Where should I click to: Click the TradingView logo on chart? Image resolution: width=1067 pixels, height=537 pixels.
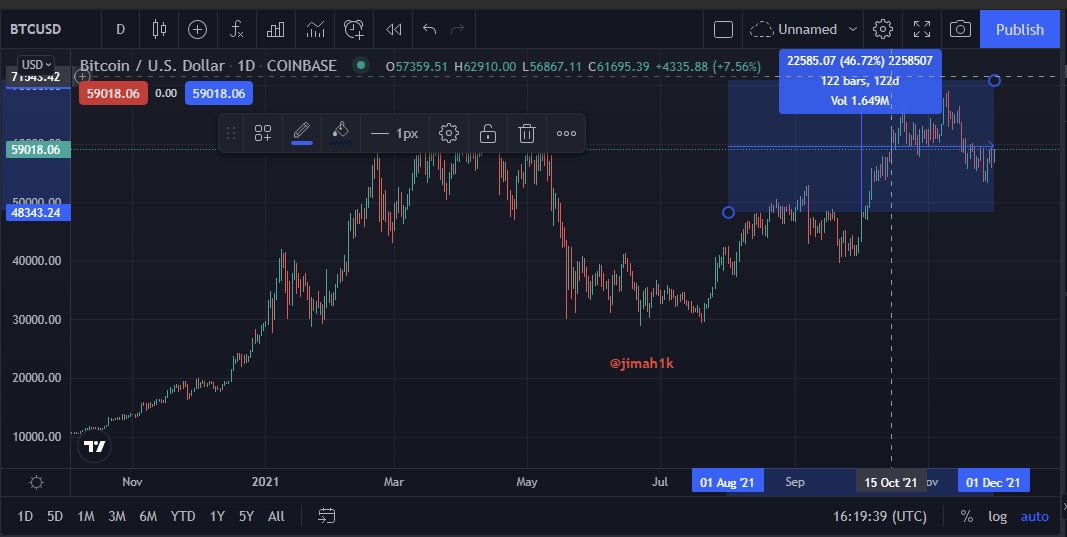pos(95,446)
